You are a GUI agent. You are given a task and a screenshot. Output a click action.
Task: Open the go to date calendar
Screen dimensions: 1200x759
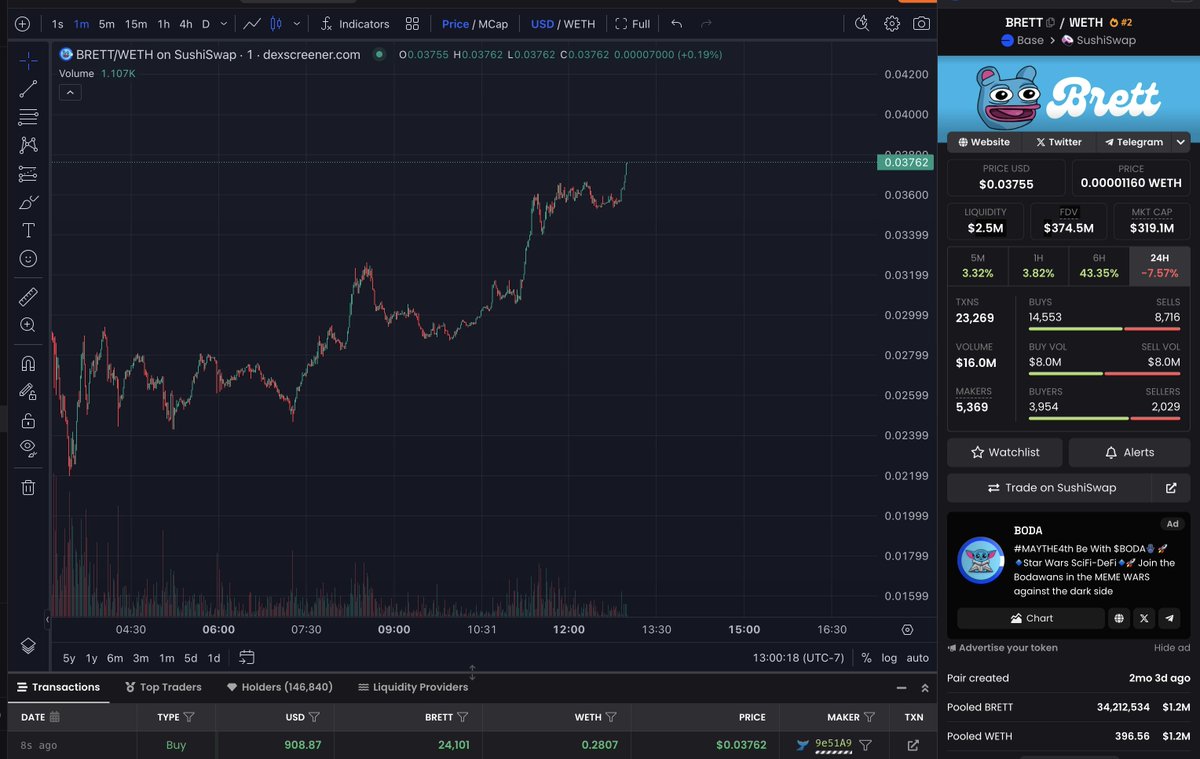(247, 658)
